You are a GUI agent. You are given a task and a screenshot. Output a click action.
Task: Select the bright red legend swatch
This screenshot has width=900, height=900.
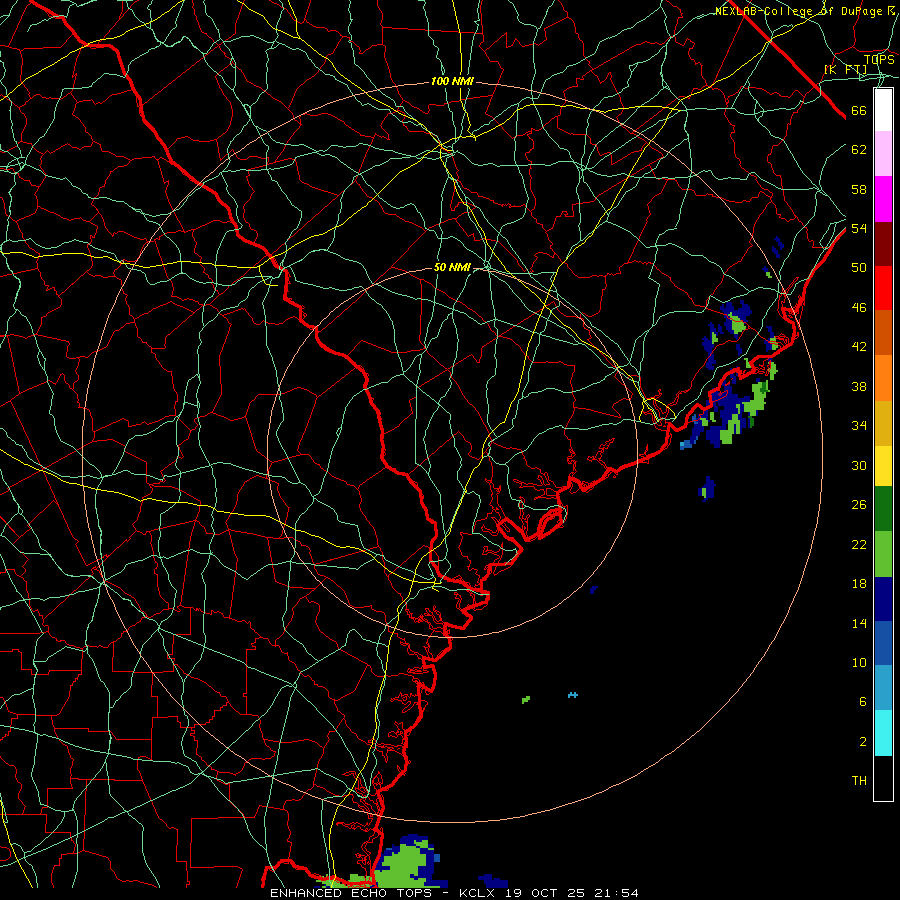883,288
